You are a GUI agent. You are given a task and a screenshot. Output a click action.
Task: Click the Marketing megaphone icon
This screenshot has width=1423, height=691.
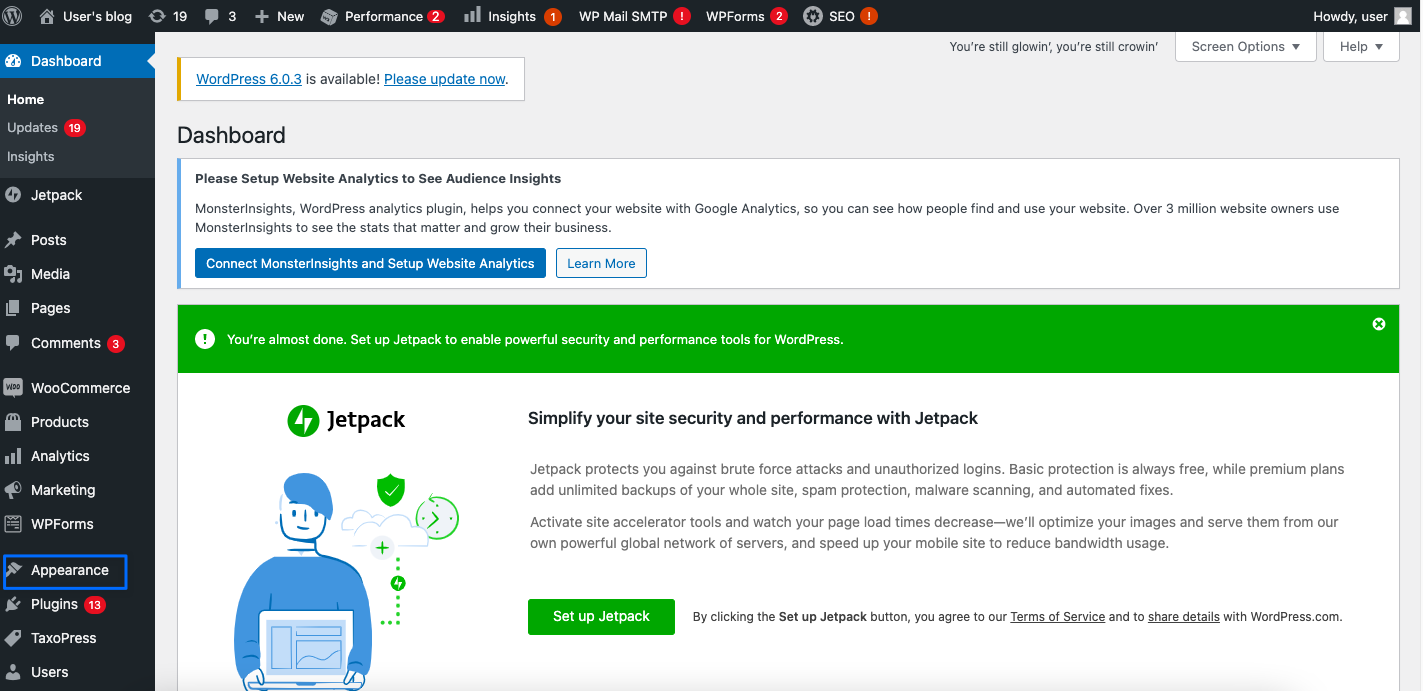(13, 490)
